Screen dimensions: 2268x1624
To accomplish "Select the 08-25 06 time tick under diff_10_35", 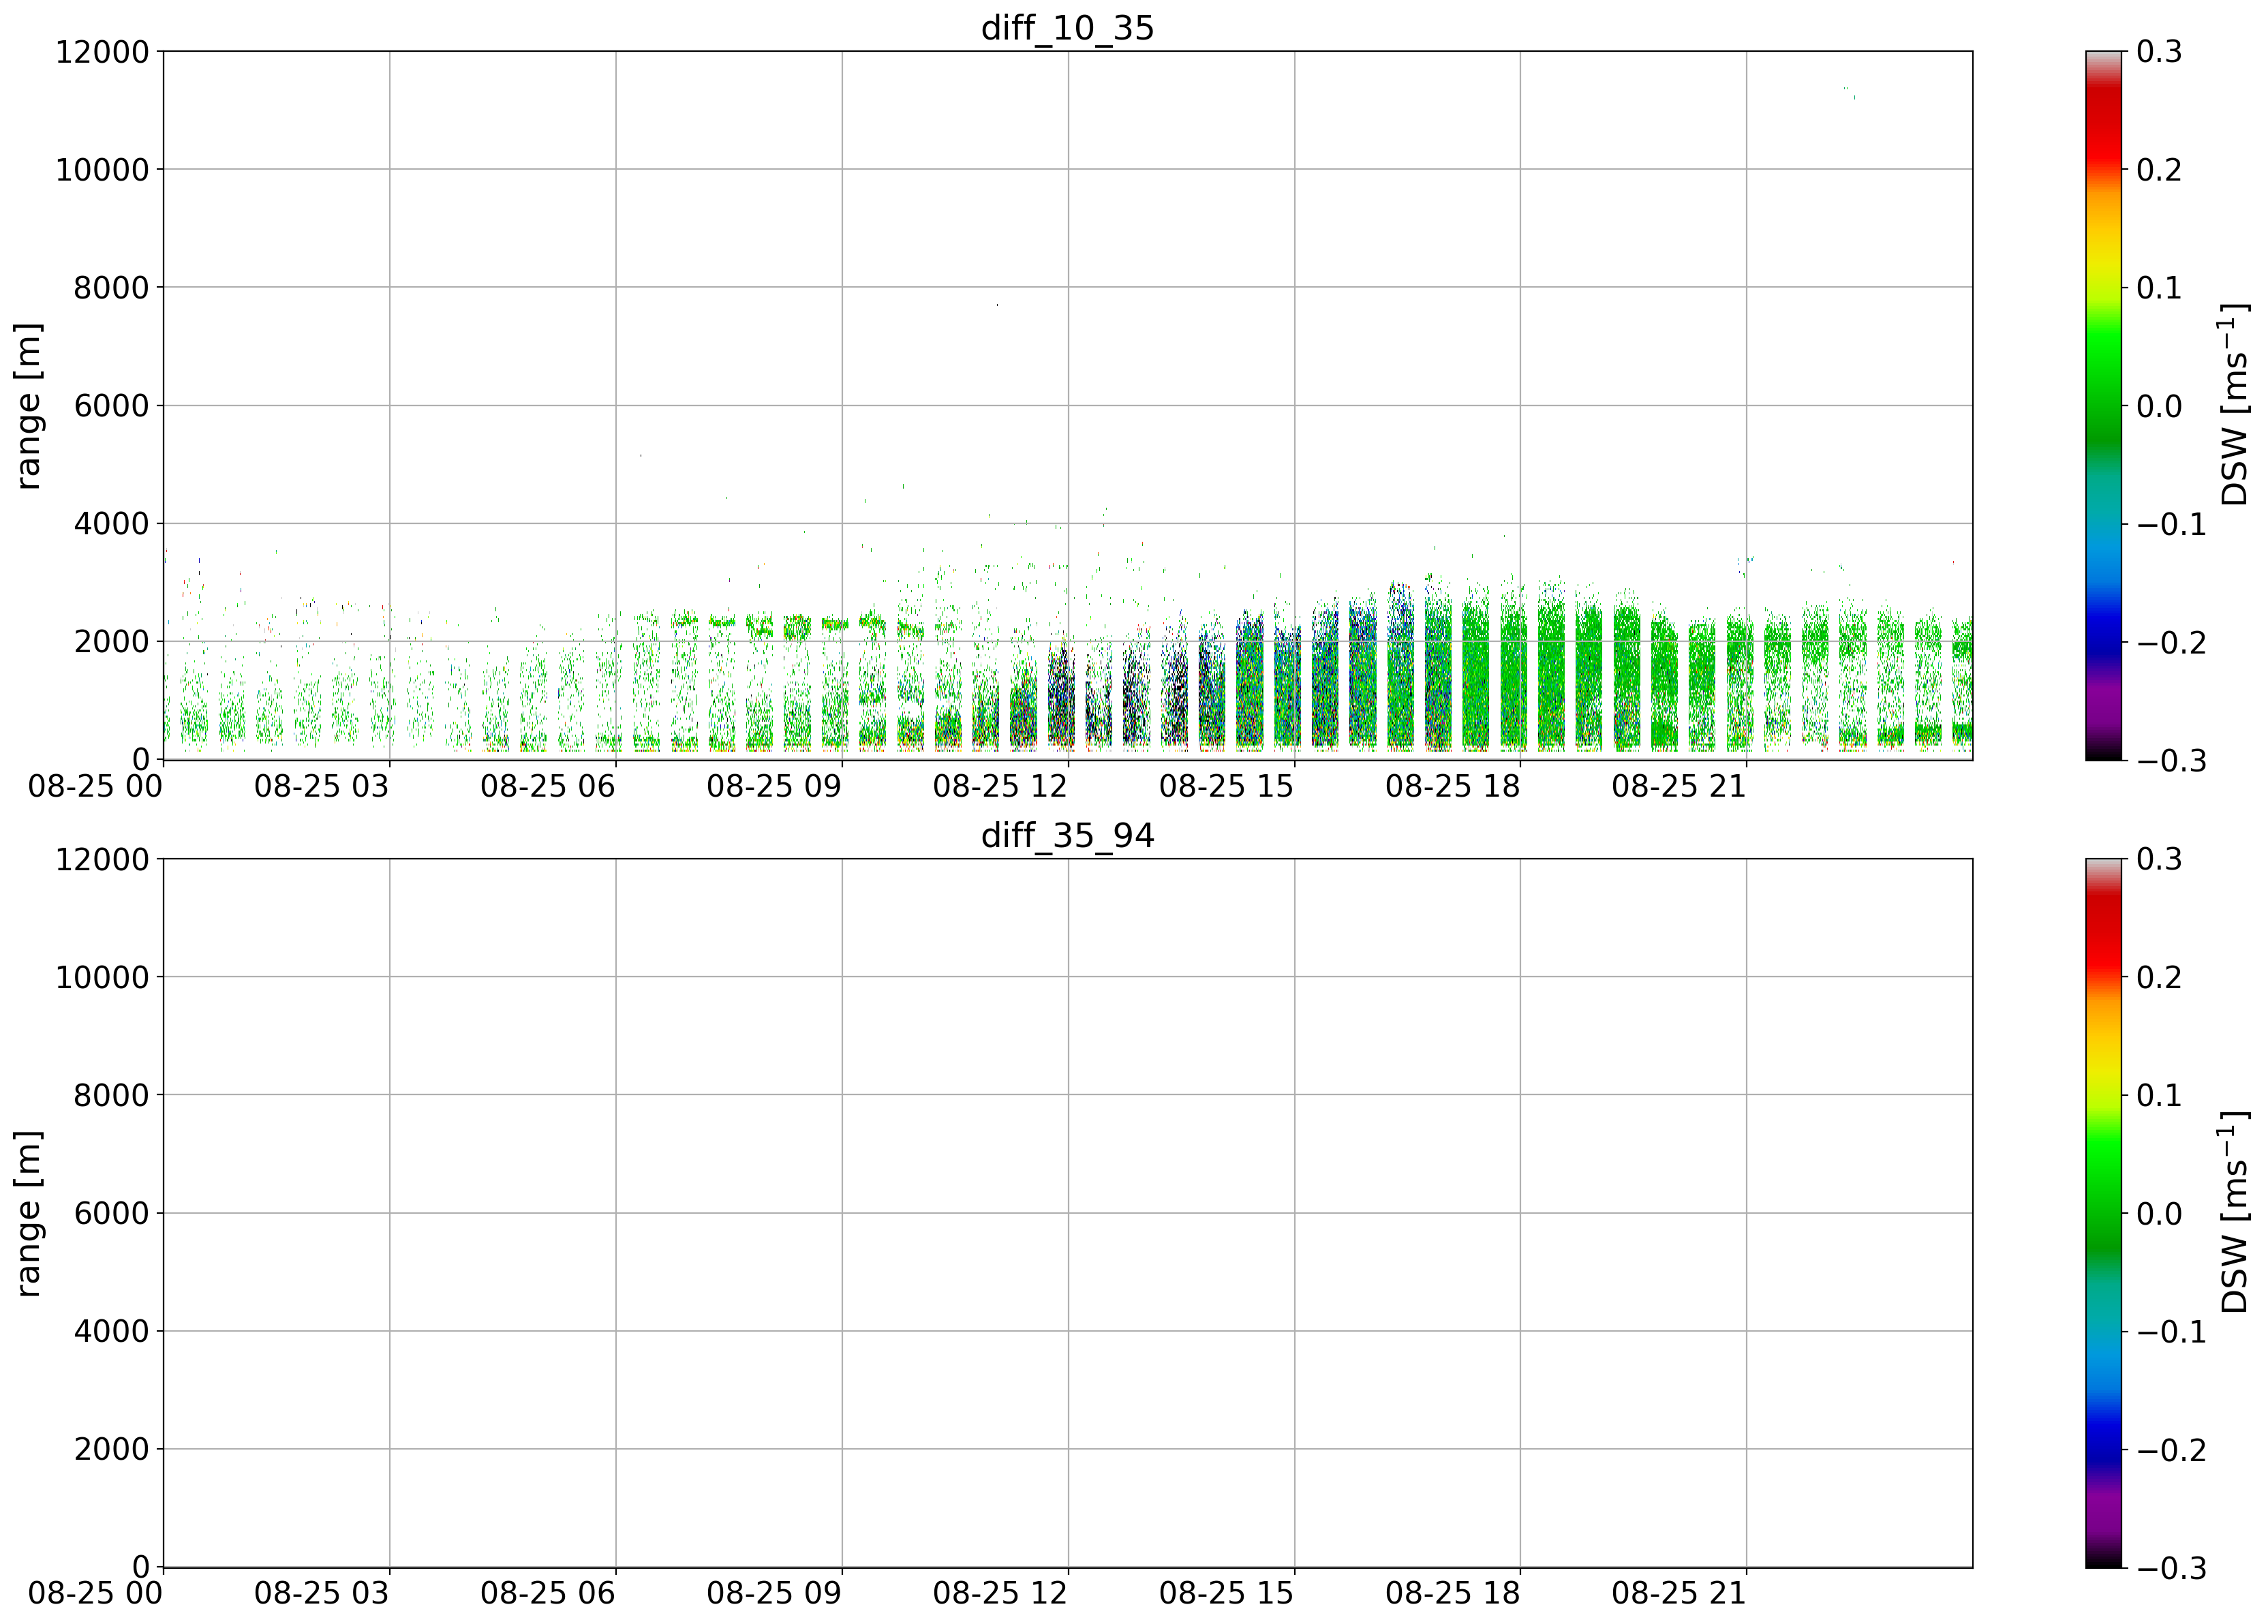I will [x=547, y=786].
